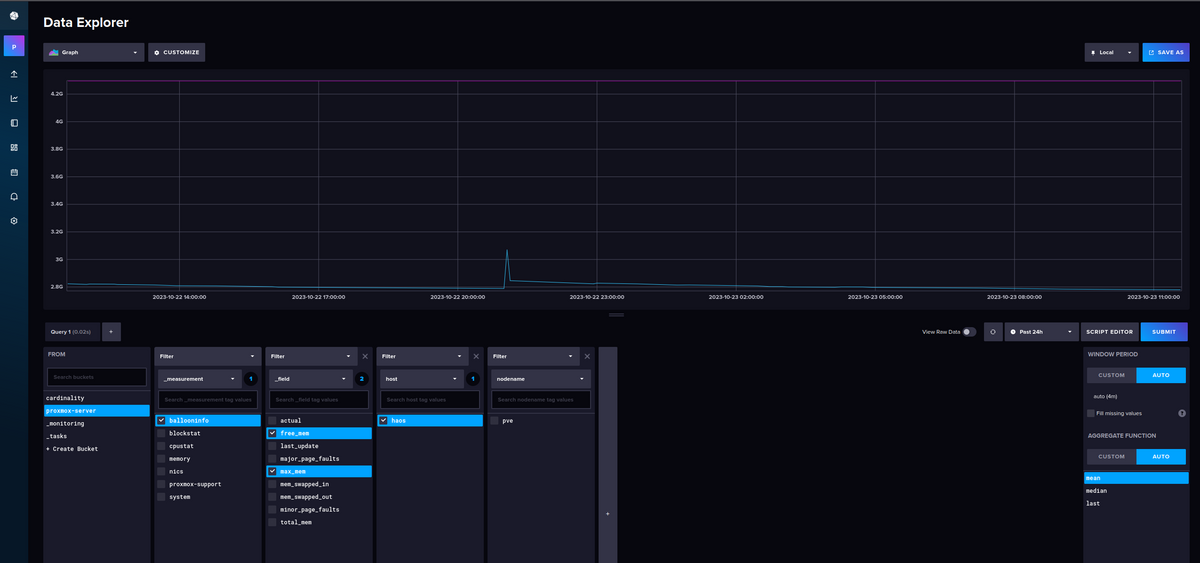Open the Settings gear icon in sidebar
The image size is (1200, 563).
(x=14, y=220)
